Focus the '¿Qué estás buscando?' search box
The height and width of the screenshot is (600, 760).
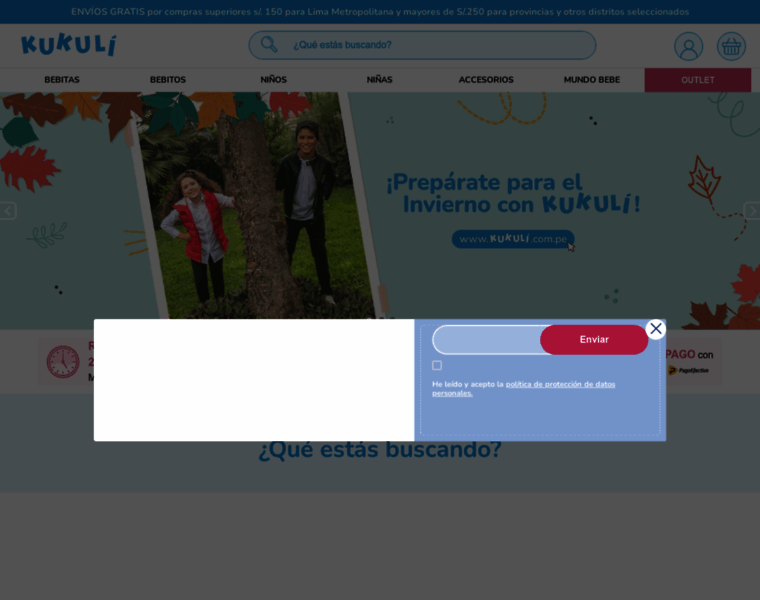422,45
